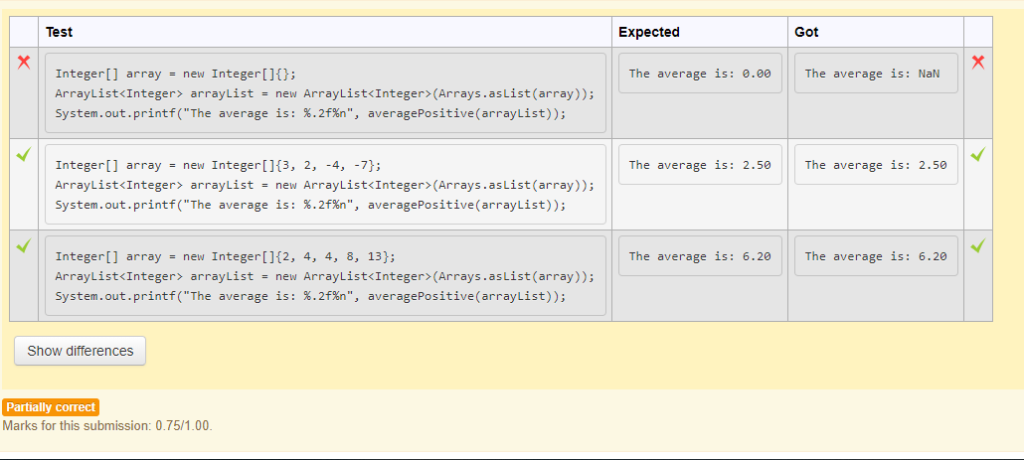Click 'Marks for this submission: 0.75/1.00.' text
Screen dimensions: 1024x460
(108, 426)
